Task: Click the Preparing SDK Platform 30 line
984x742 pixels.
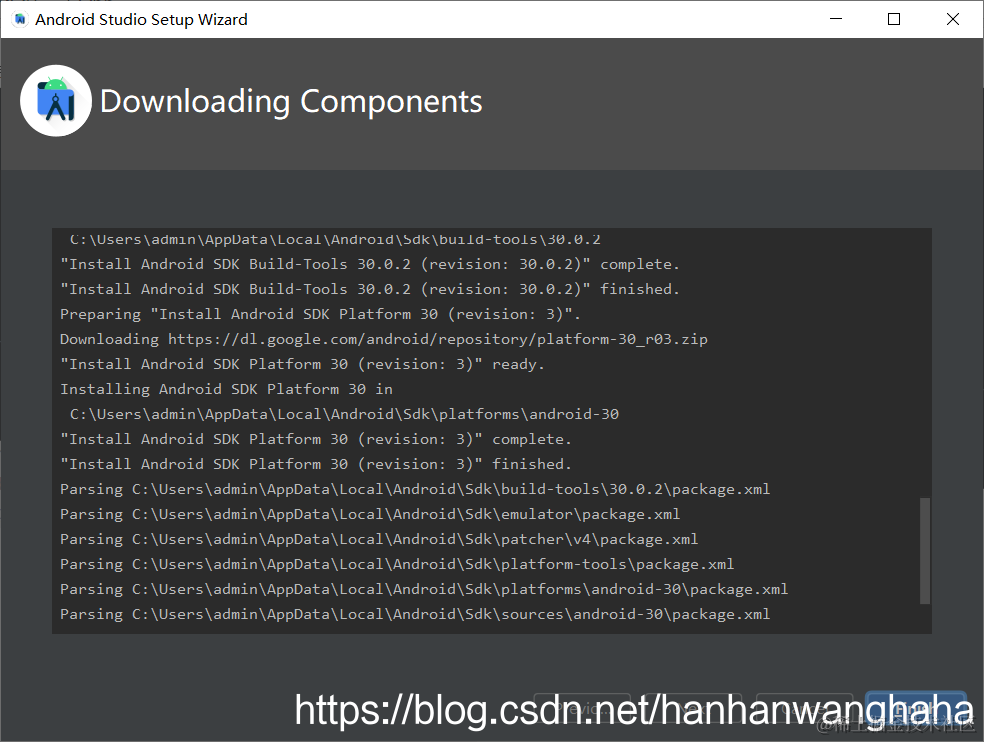Action: click(320, 314)
